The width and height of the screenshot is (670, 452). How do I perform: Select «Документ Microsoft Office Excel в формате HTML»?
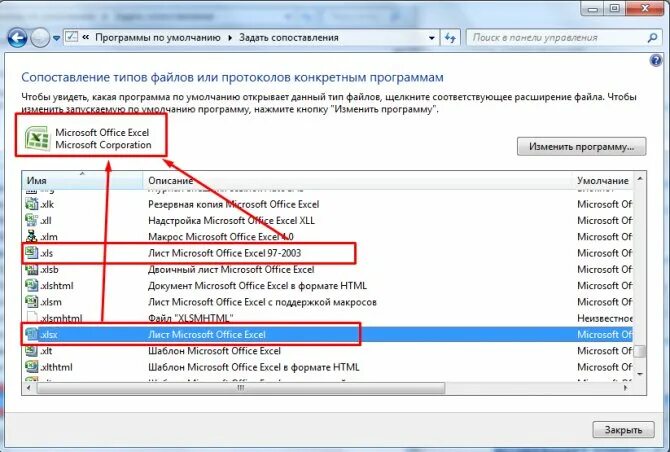coord(257,285)
